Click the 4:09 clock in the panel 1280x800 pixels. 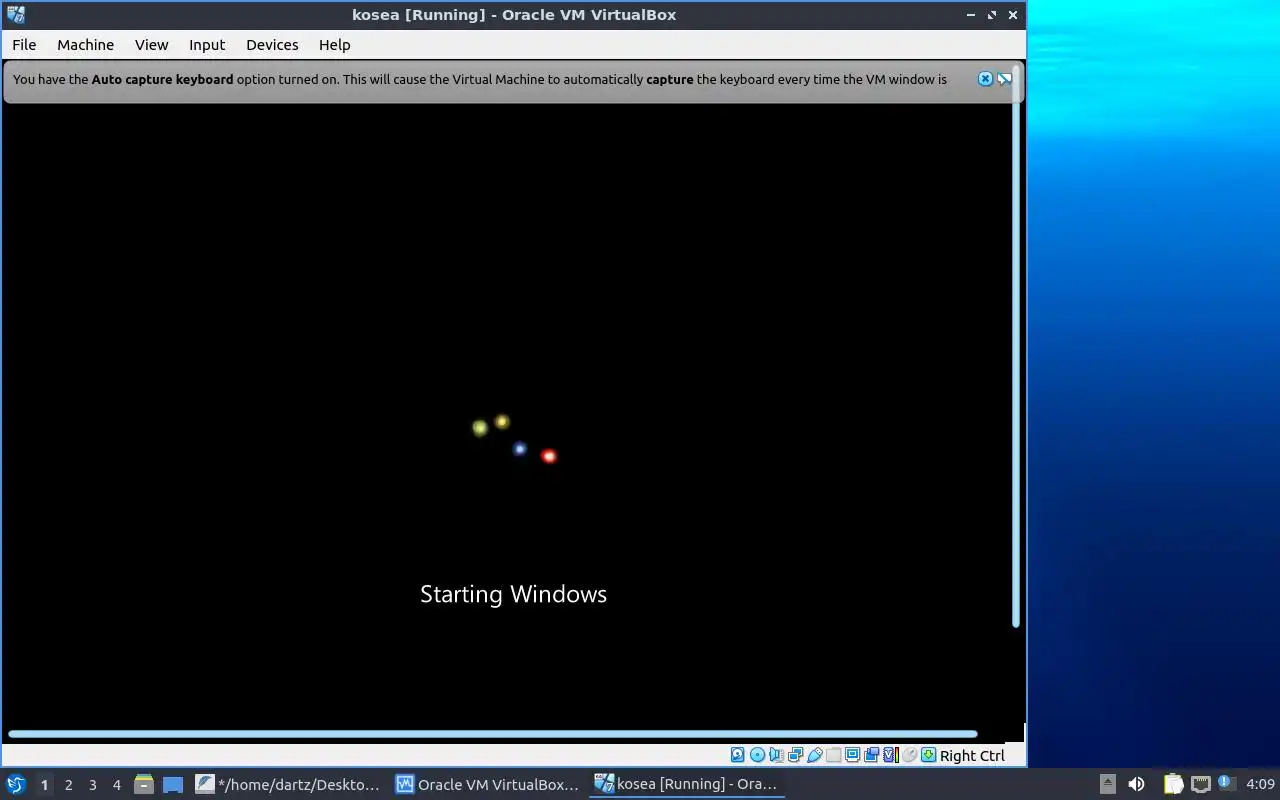pyautogui.click(x=1260, y=784)
